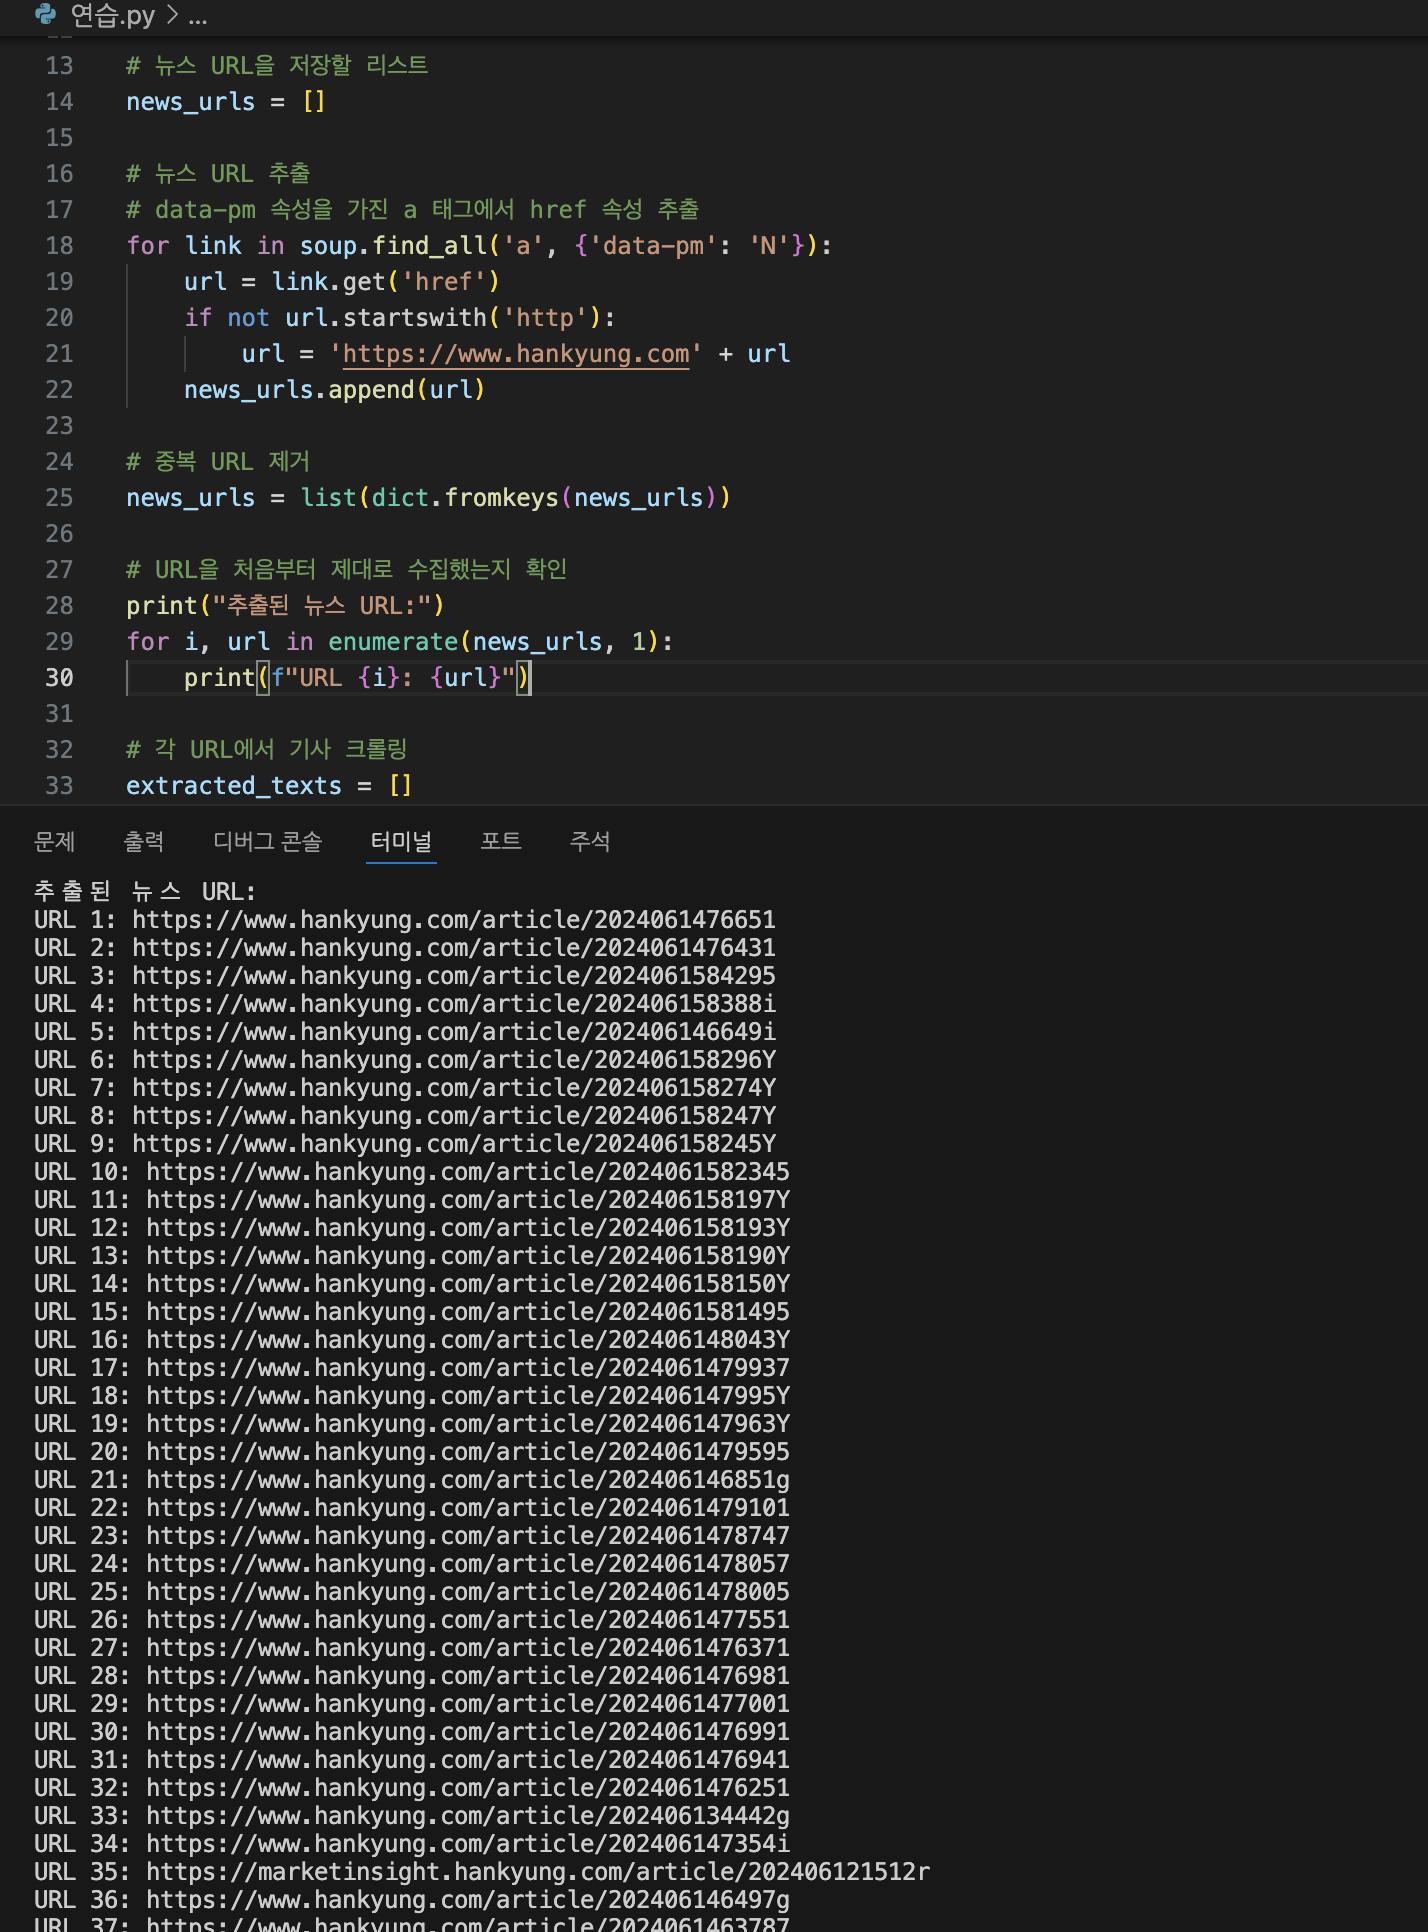
Task: Click the underlined hankyung.com URL in code
Action: click(515, 354)
